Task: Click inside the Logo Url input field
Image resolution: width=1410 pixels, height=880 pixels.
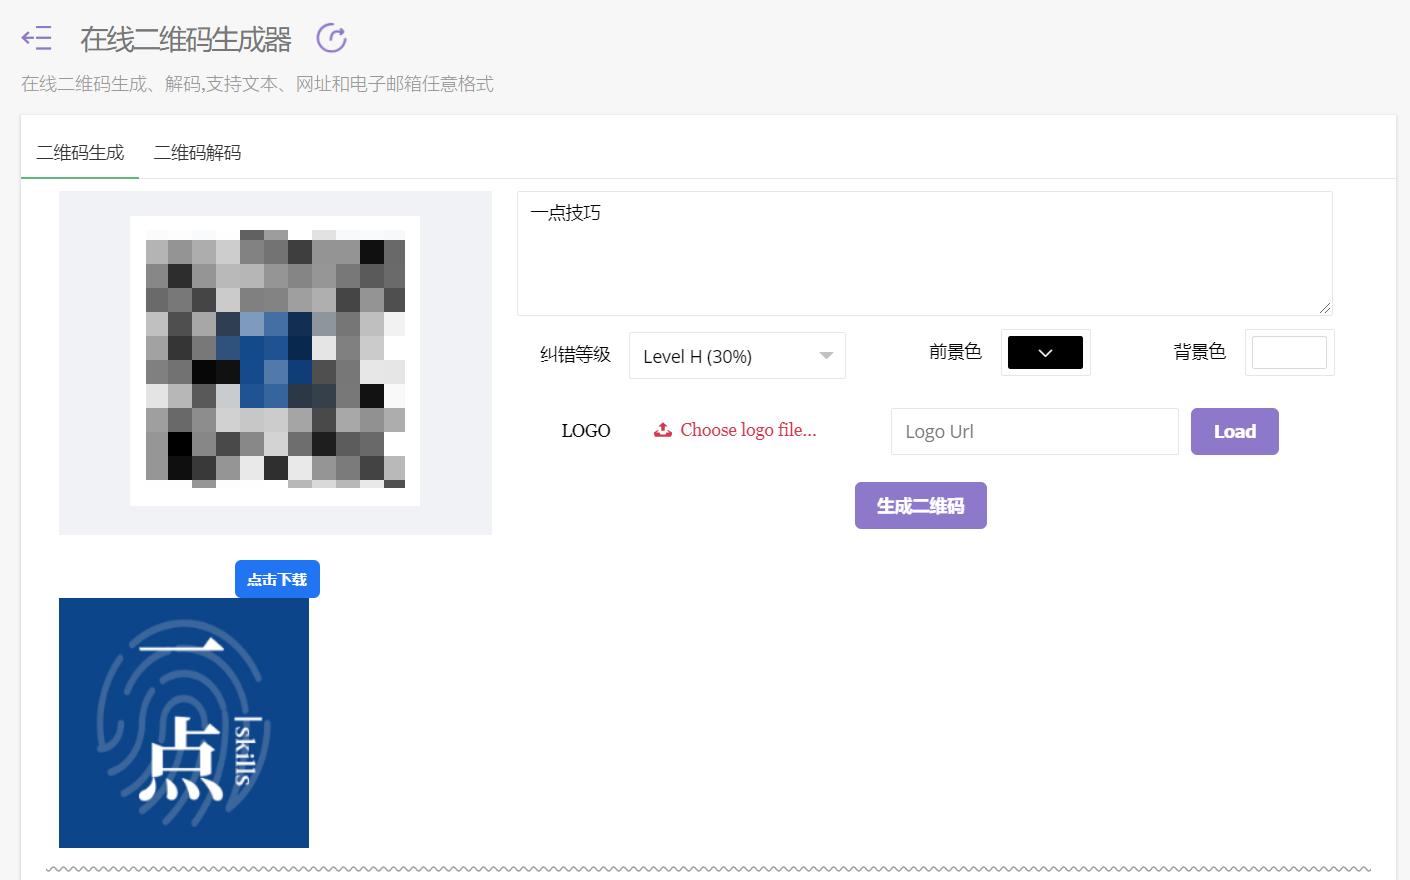Action: tap(1034, 431)
